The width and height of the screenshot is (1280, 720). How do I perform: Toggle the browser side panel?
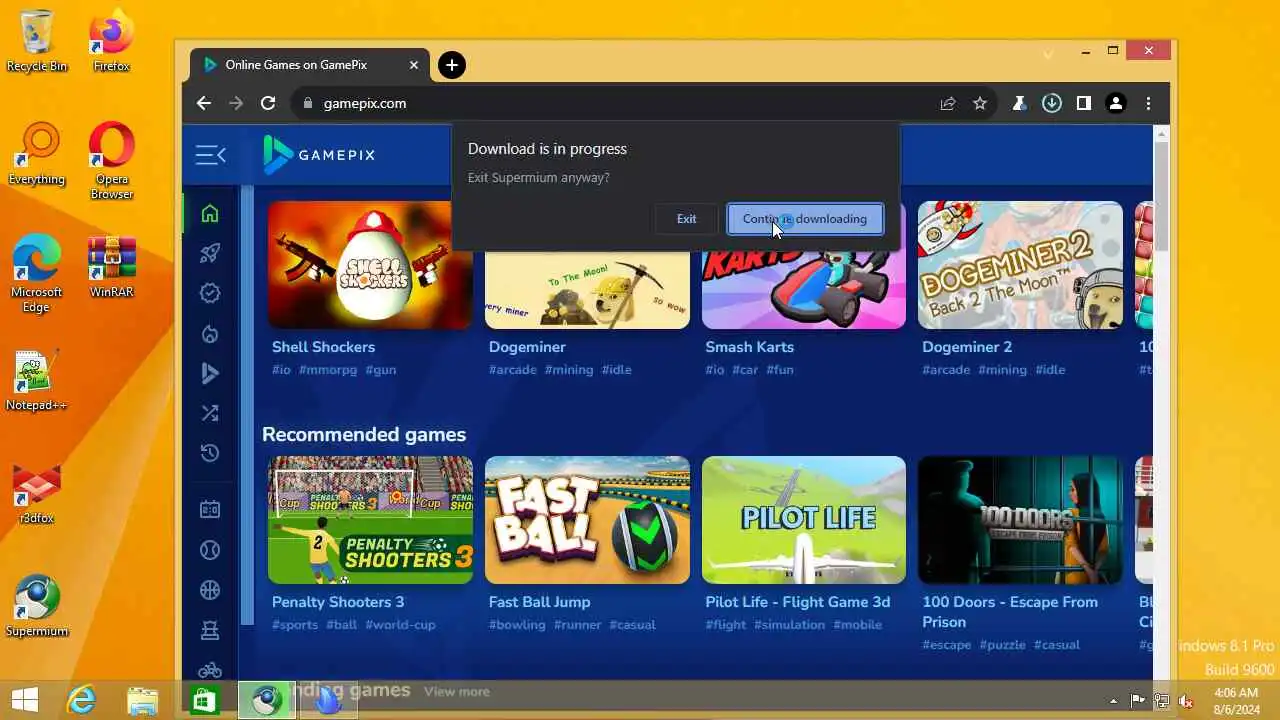point(1083,103)
